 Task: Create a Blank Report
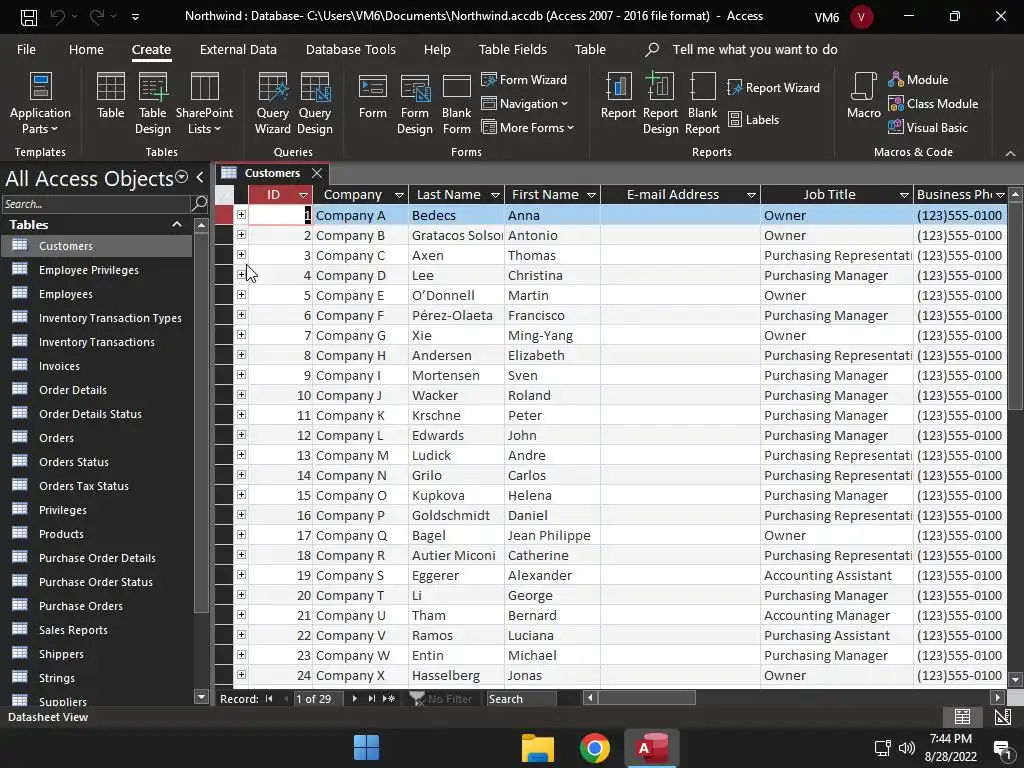click(702, 103)
